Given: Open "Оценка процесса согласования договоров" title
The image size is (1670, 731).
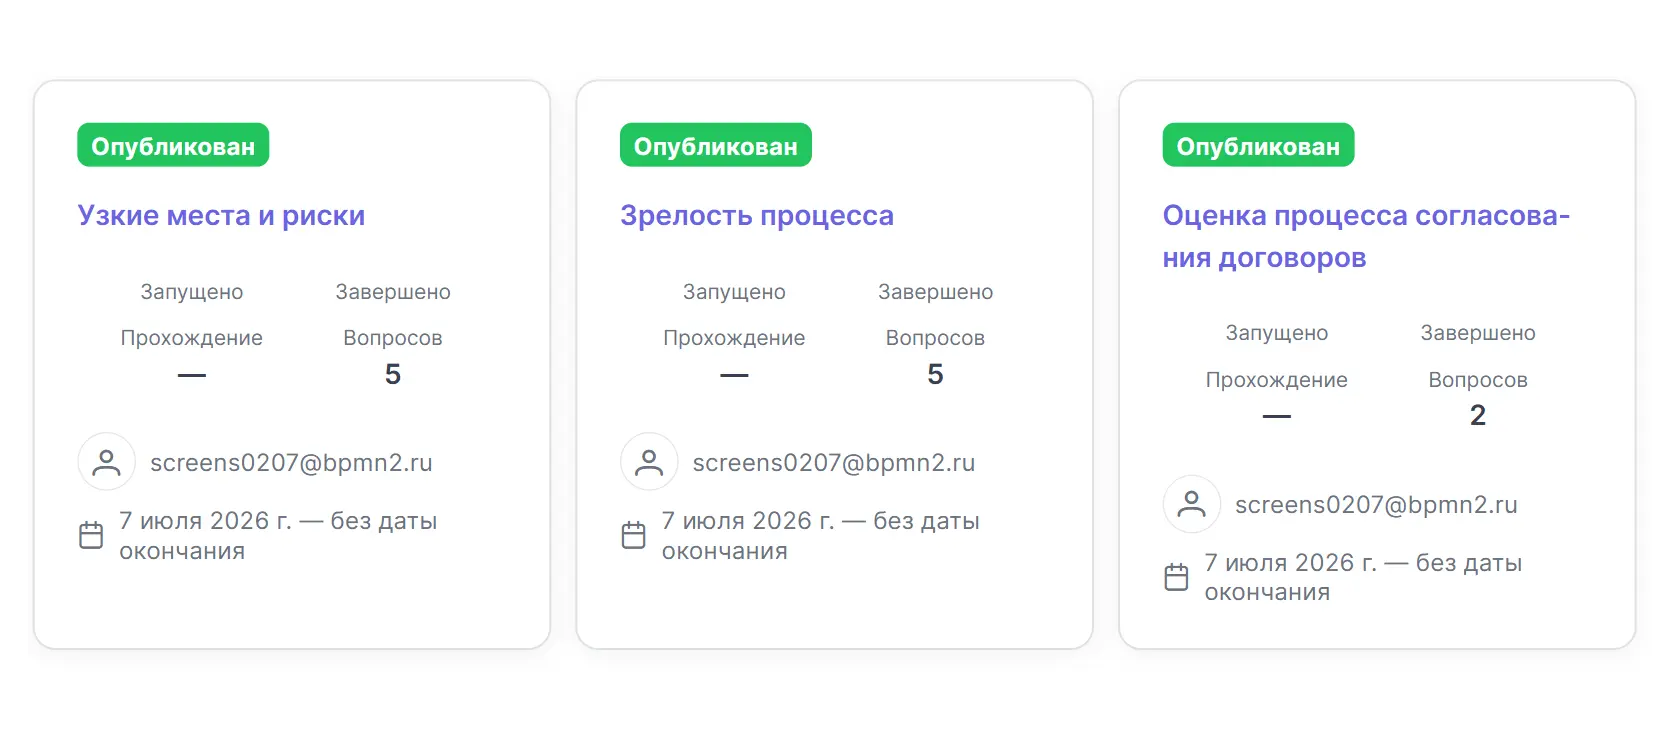Looking at the screenshot, I should point(1366,237).
